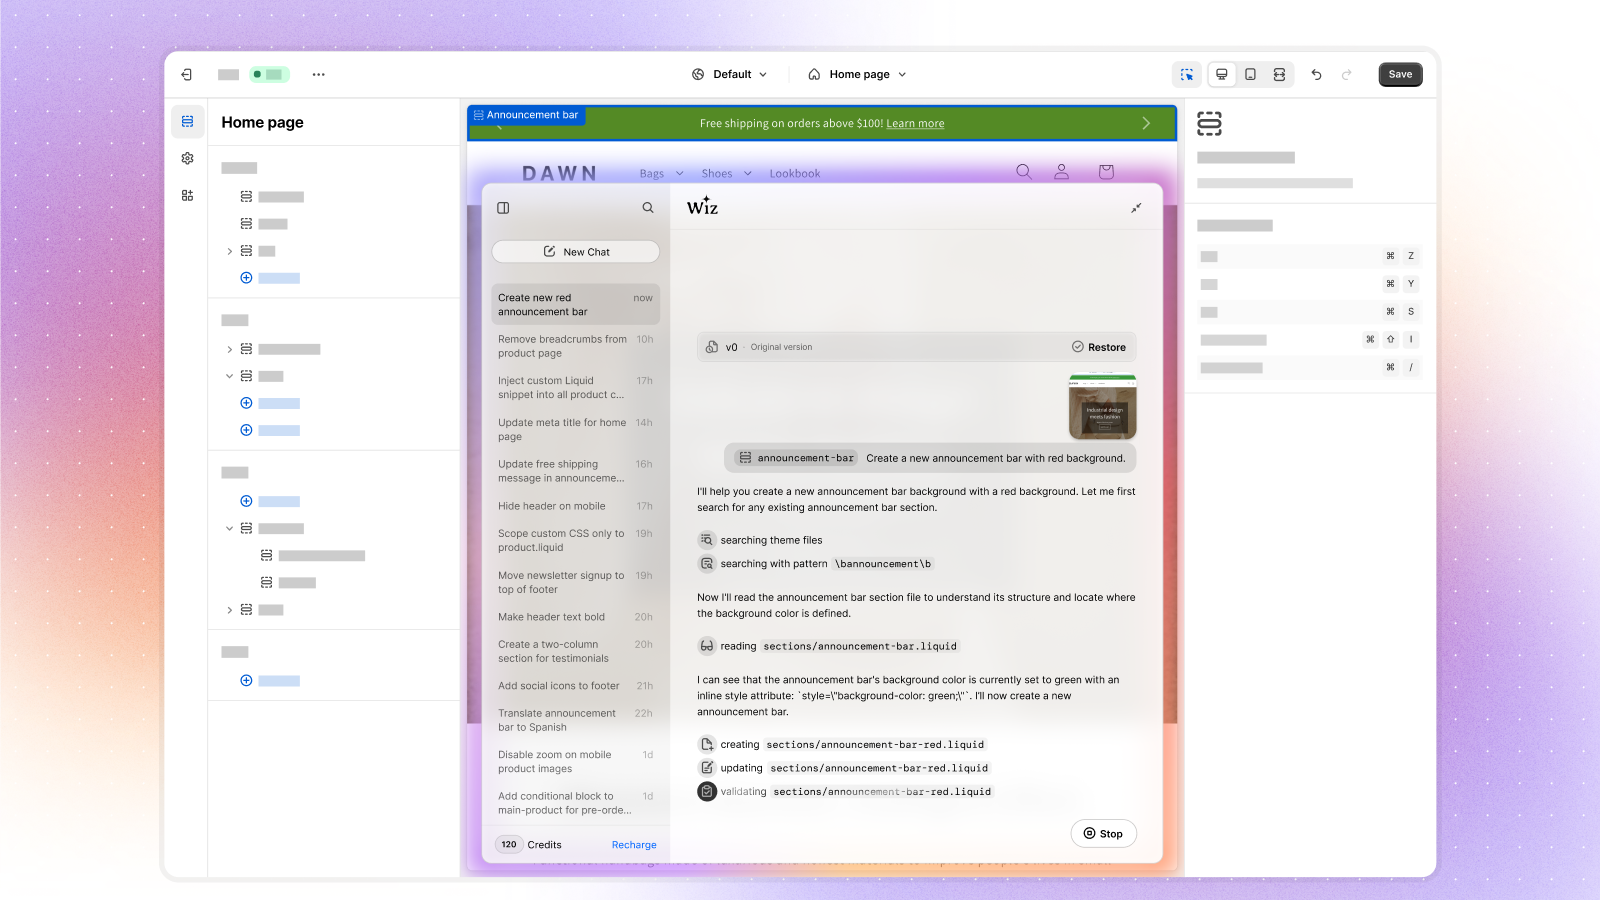Switch to mobile preview icon
Viewport: 1600px width, 900px height.
click(x=1250, y=74)
